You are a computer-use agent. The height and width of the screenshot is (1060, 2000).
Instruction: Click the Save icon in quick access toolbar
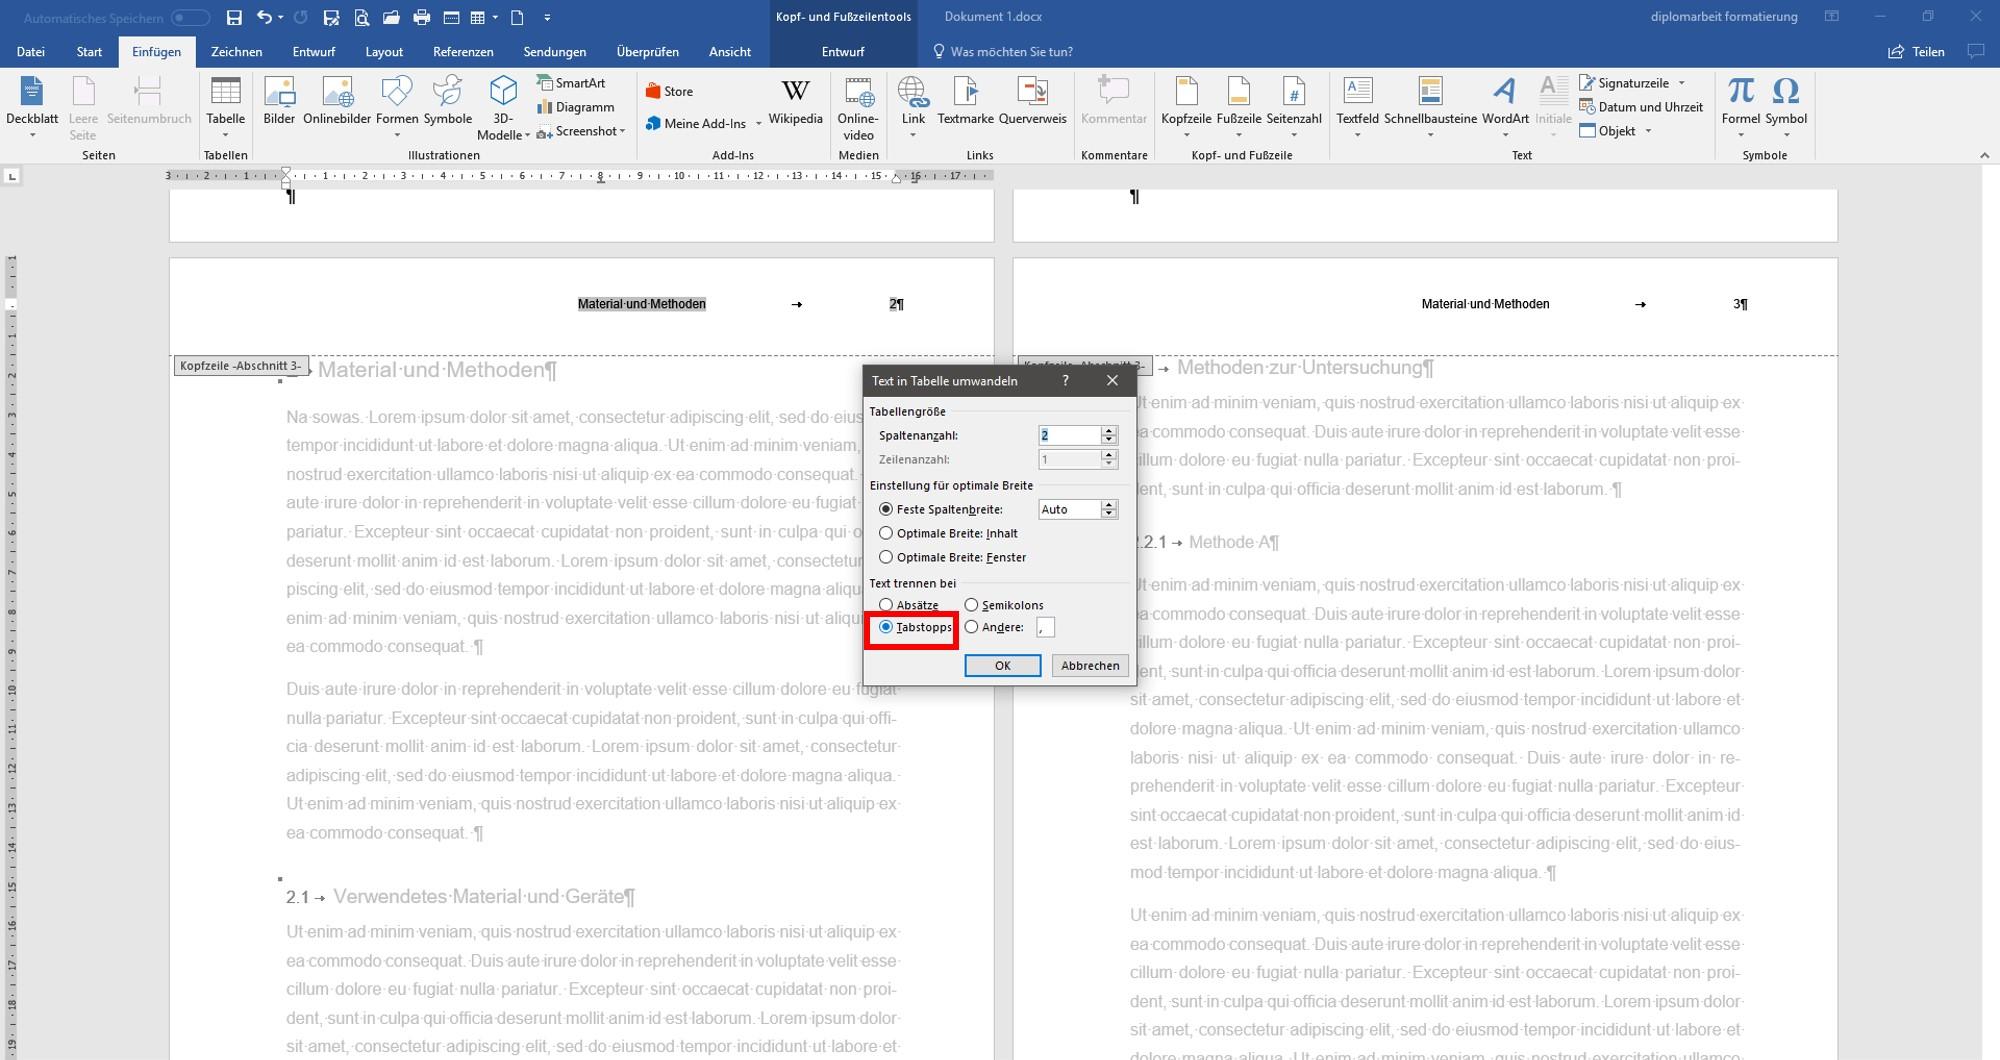pyautogui.click(x=234, y=17)
